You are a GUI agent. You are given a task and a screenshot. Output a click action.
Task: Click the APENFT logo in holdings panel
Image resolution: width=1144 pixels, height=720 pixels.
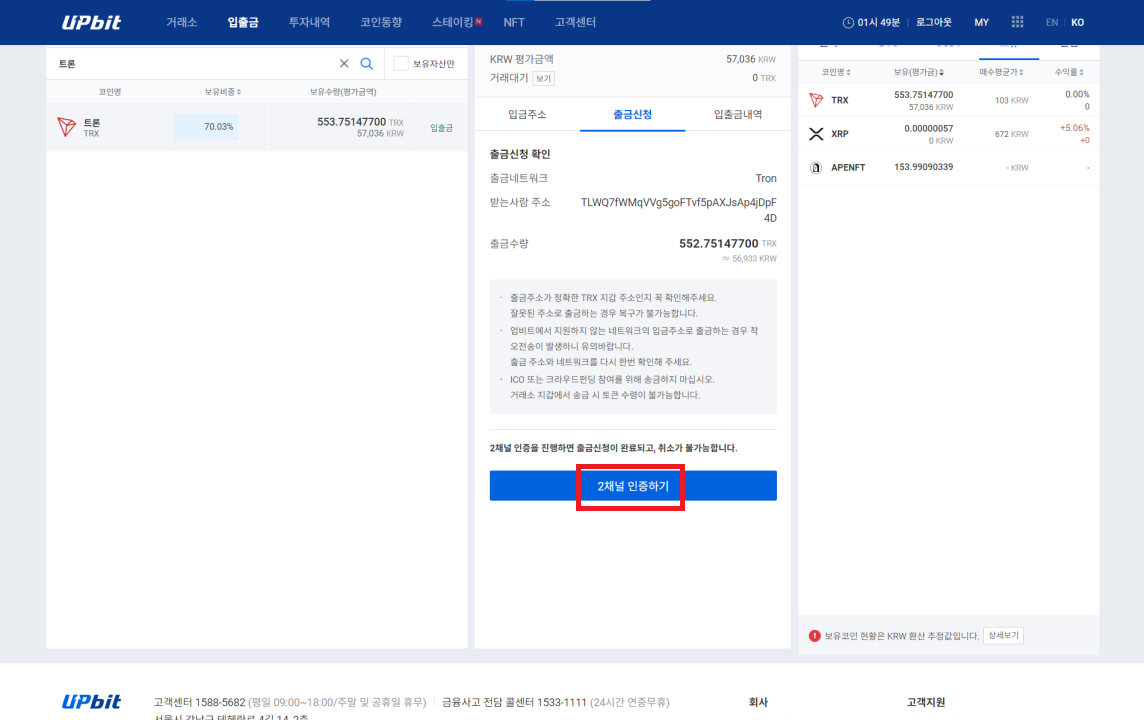point(816,168)
